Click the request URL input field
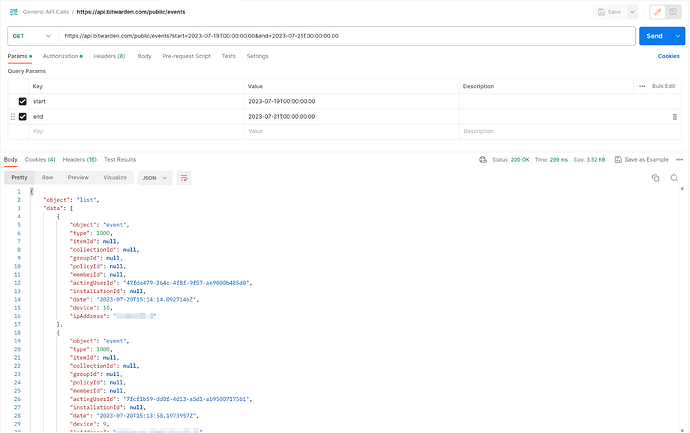The width and height of the screenshot is (690, 433). [x=347, y=36]
